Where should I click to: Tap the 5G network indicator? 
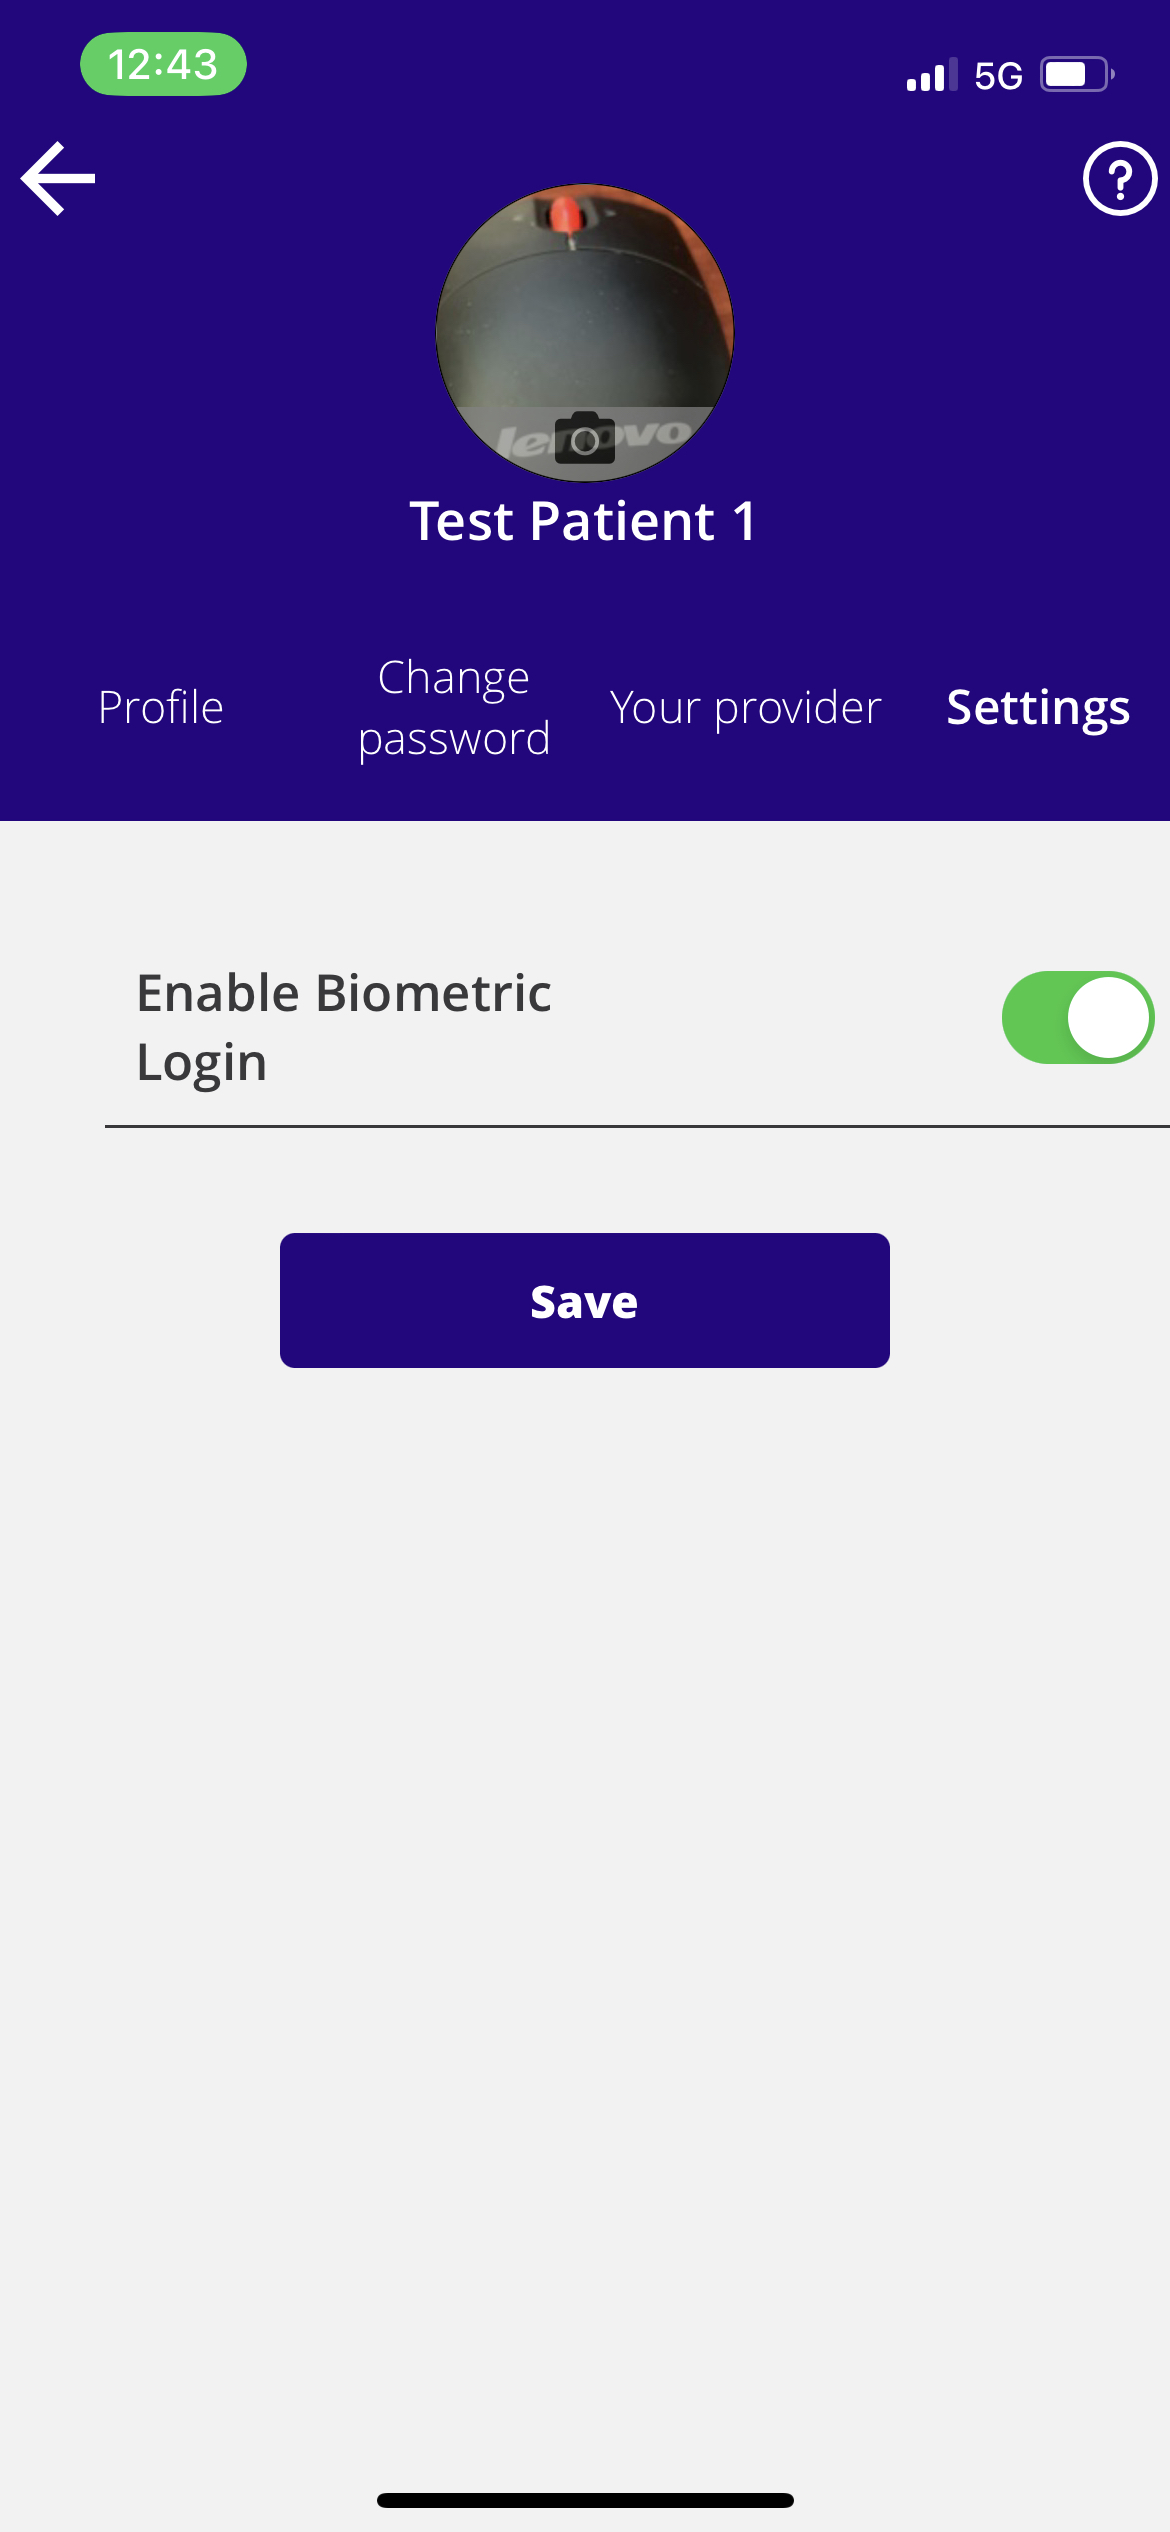pos(998,76)
